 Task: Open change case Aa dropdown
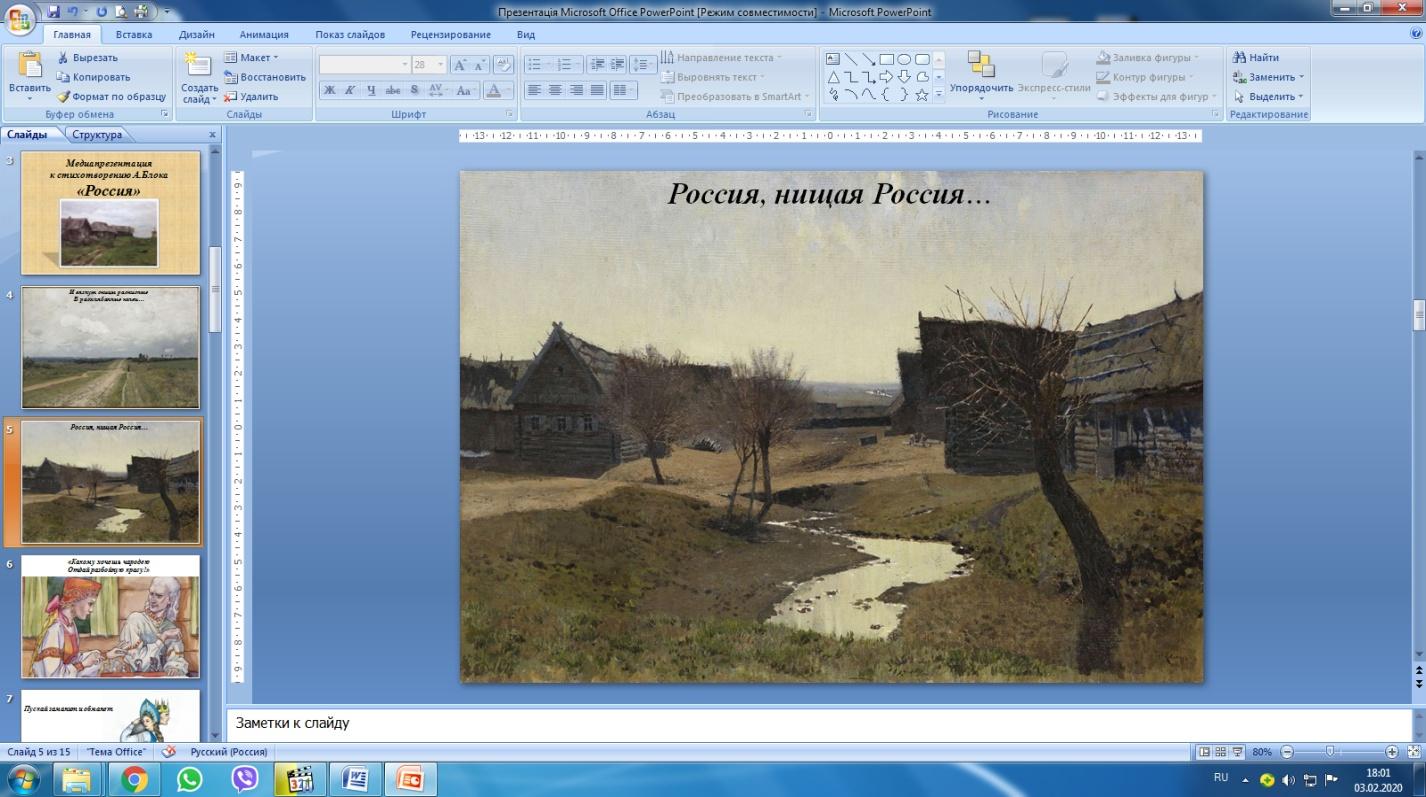(465, 90)
